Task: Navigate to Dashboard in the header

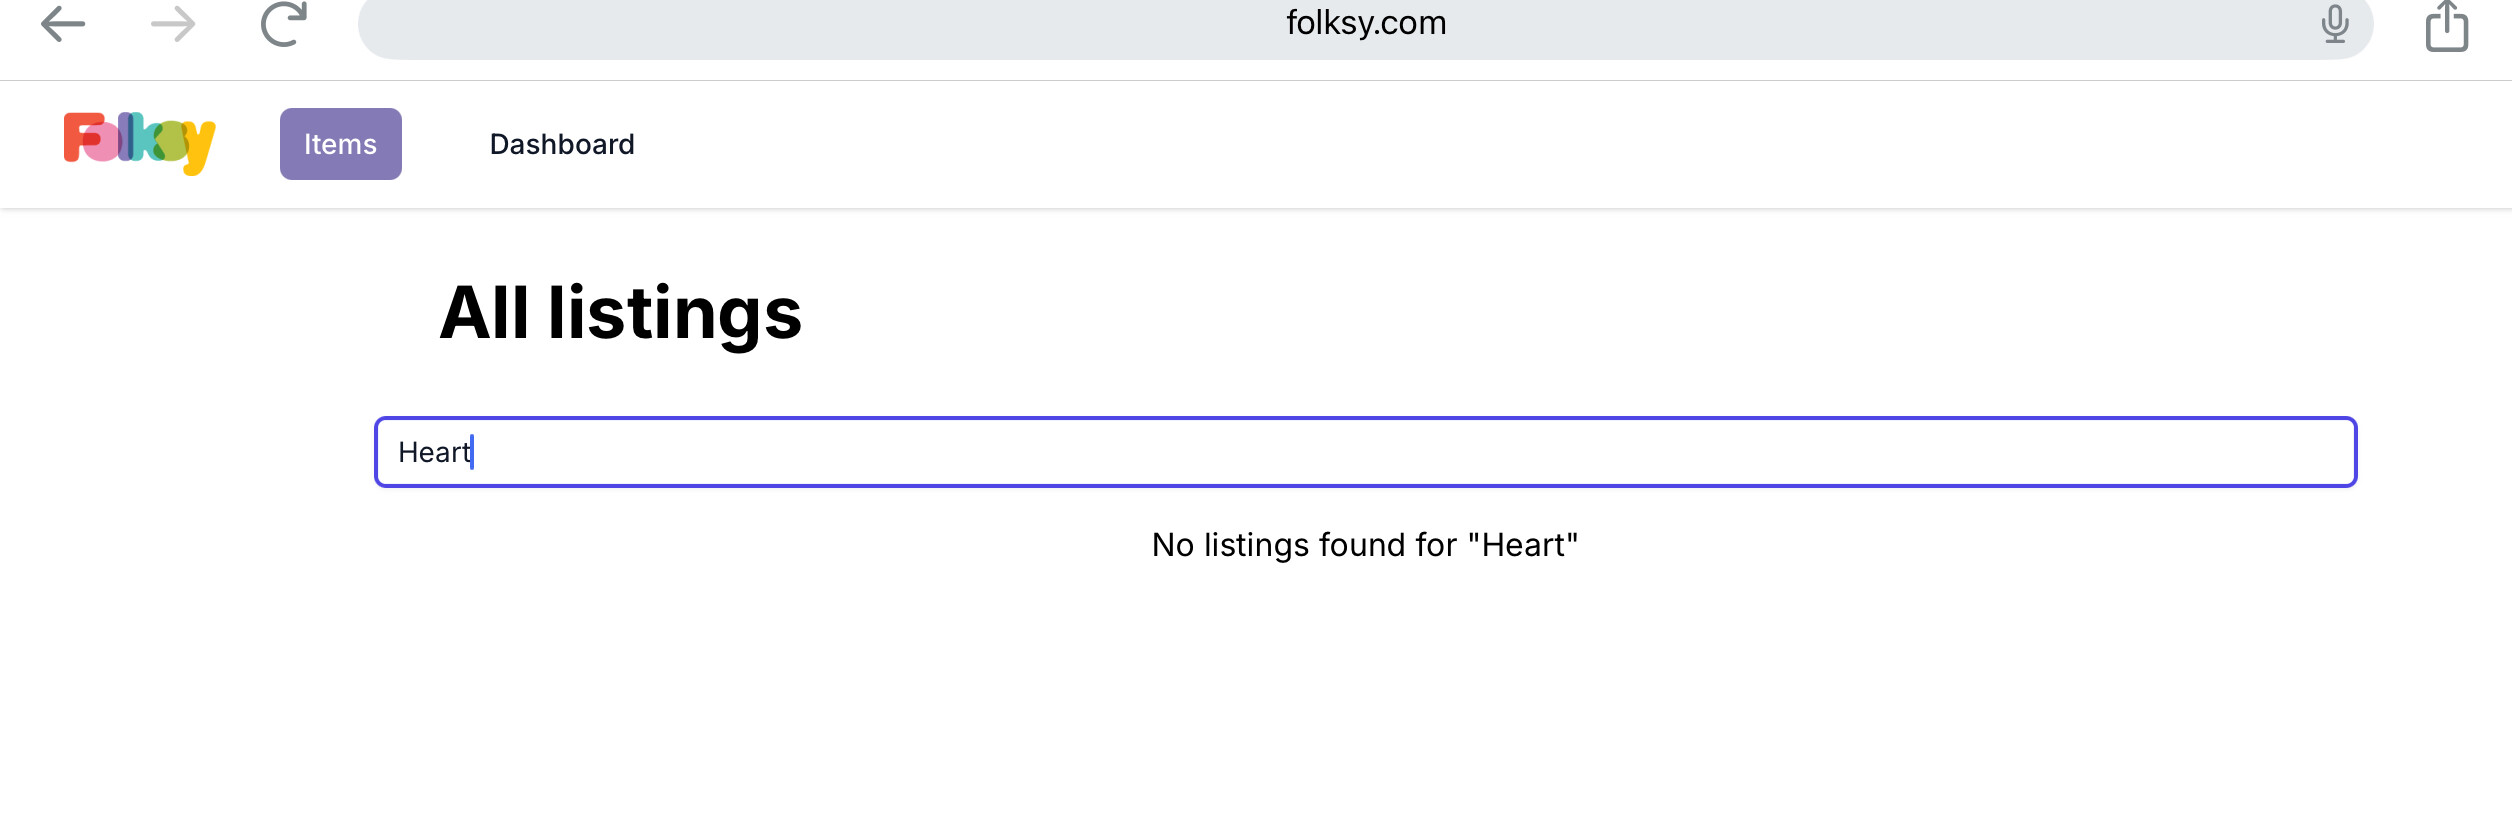Action: click(562, 144)
